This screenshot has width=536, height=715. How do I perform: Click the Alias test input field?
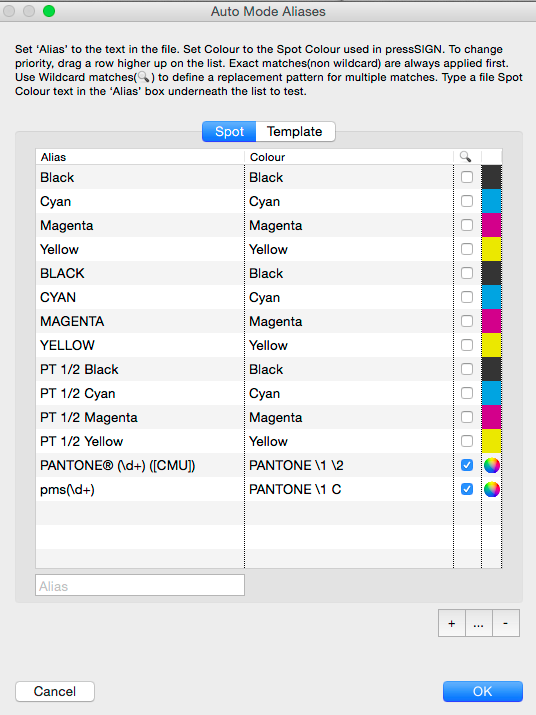[140, 585]
